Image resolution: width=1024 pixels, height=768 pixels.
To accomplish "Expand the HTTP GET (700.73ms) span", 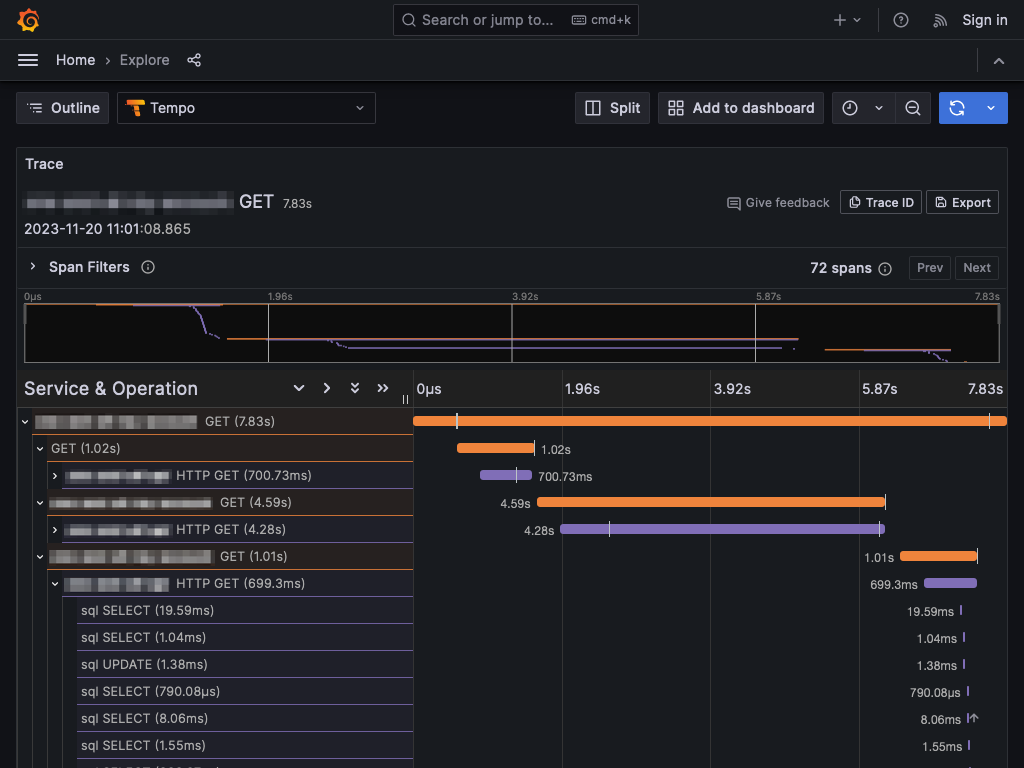I will point(55,476).
